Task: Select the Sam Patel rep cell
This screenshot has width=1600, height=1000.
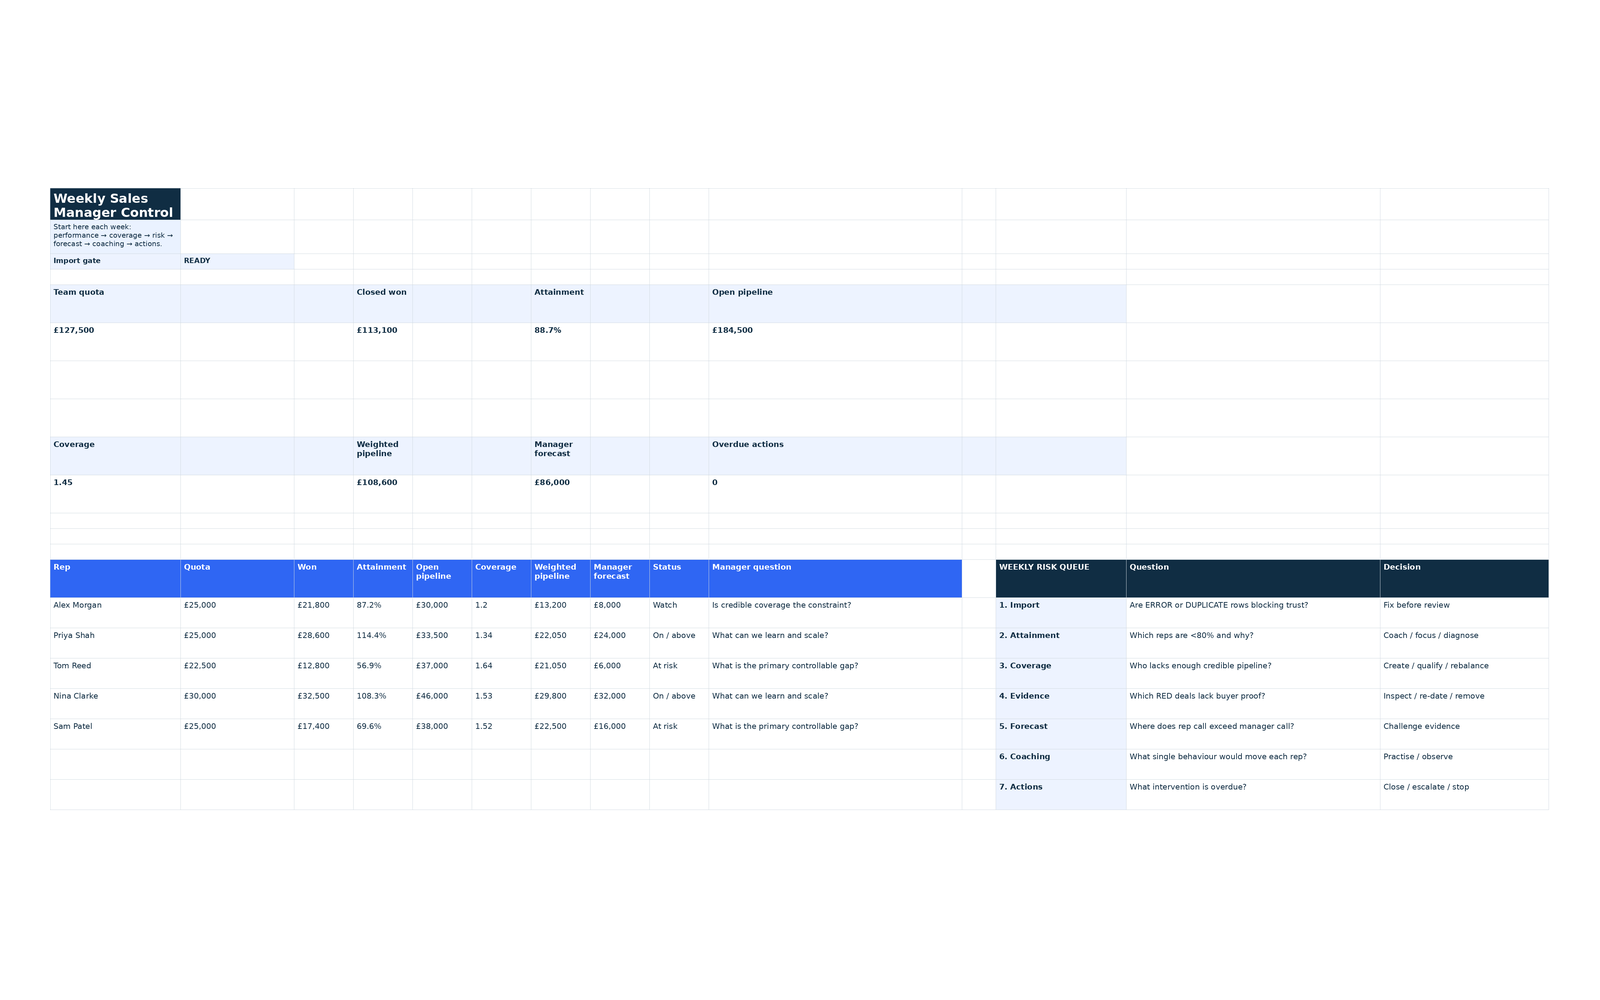Action: [x=115, y=734]
